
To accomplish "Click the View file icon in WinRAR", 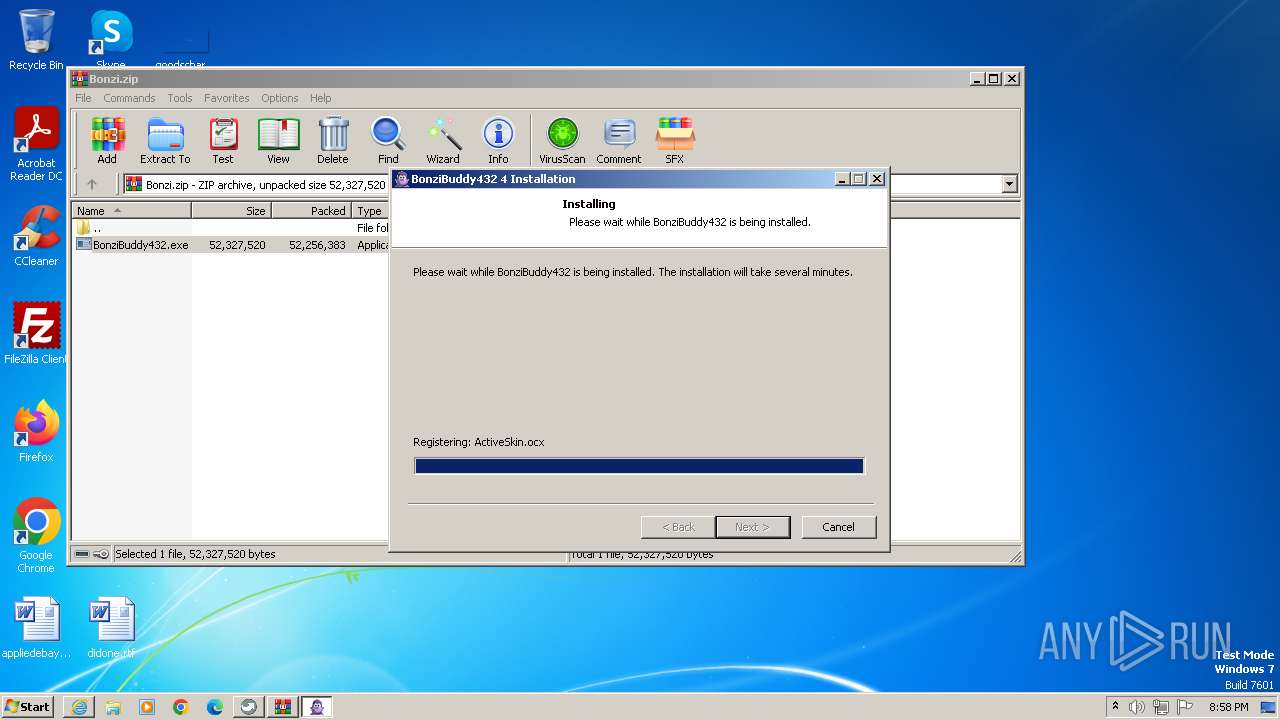I will point(278,140).
